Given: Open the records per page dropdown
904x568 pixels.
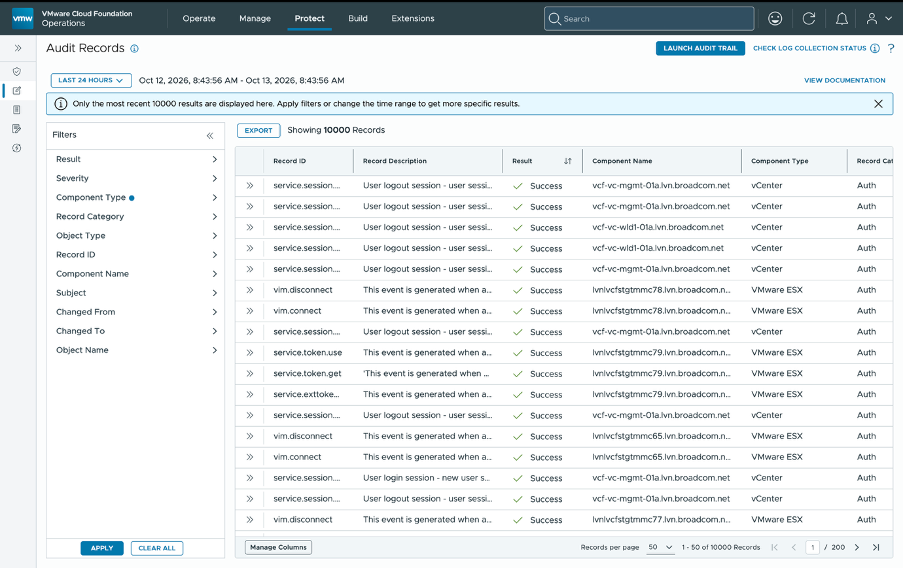Looking at the screenshot, I should click(x=660, y=547).
